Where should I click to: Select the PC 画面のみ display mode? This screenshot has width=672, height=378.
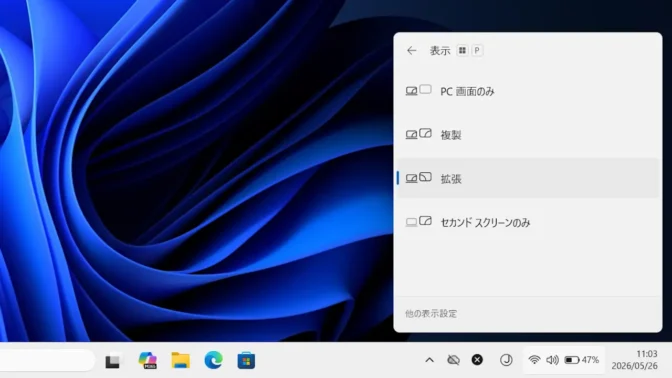coord(528,91)
